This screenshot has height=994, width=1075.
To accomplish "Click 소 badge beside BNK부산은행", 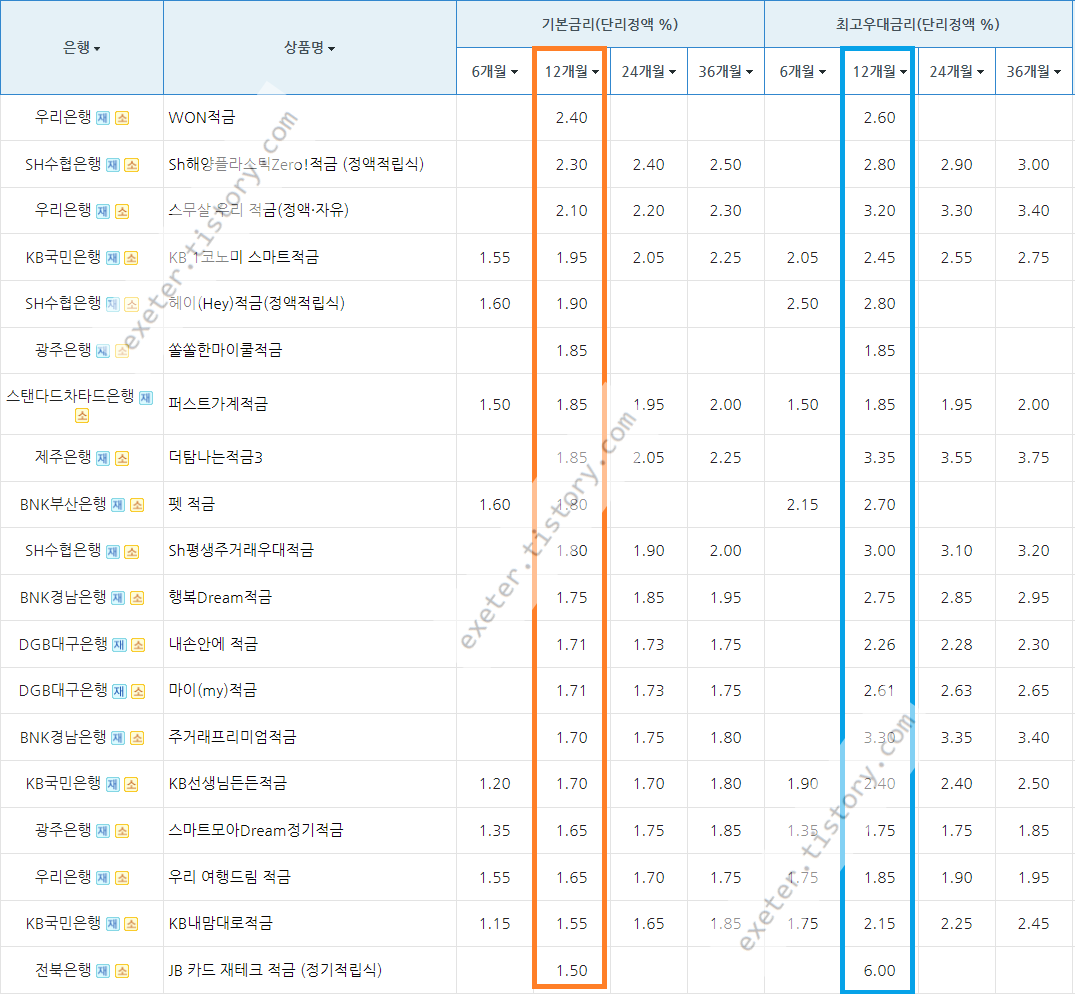I will 137,505.
